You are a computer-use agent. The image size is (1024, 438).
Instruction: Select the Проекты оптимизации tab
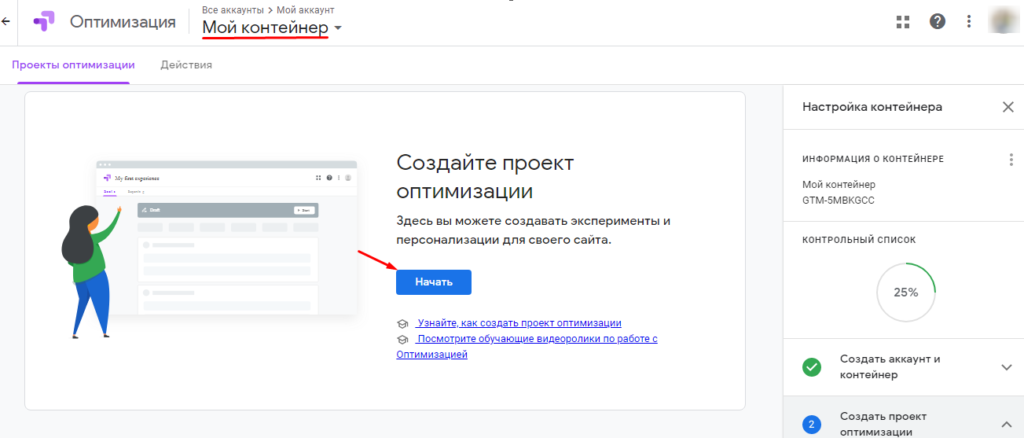click(x=73, y=65)
